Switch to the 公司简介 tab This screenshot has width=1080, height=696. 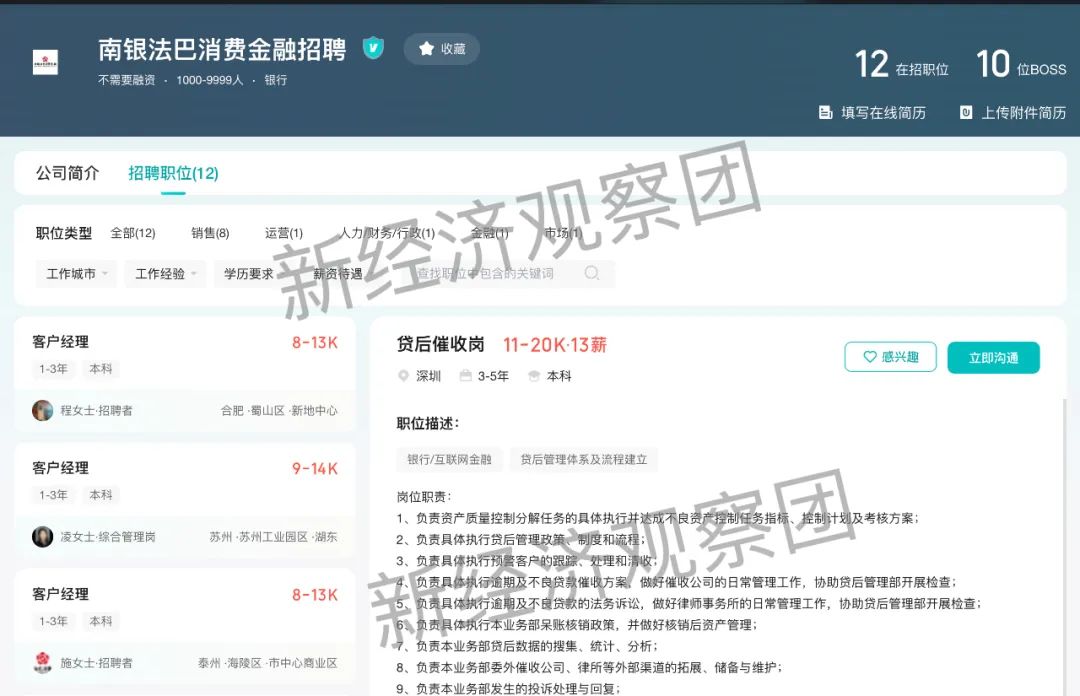pos(68,173)
